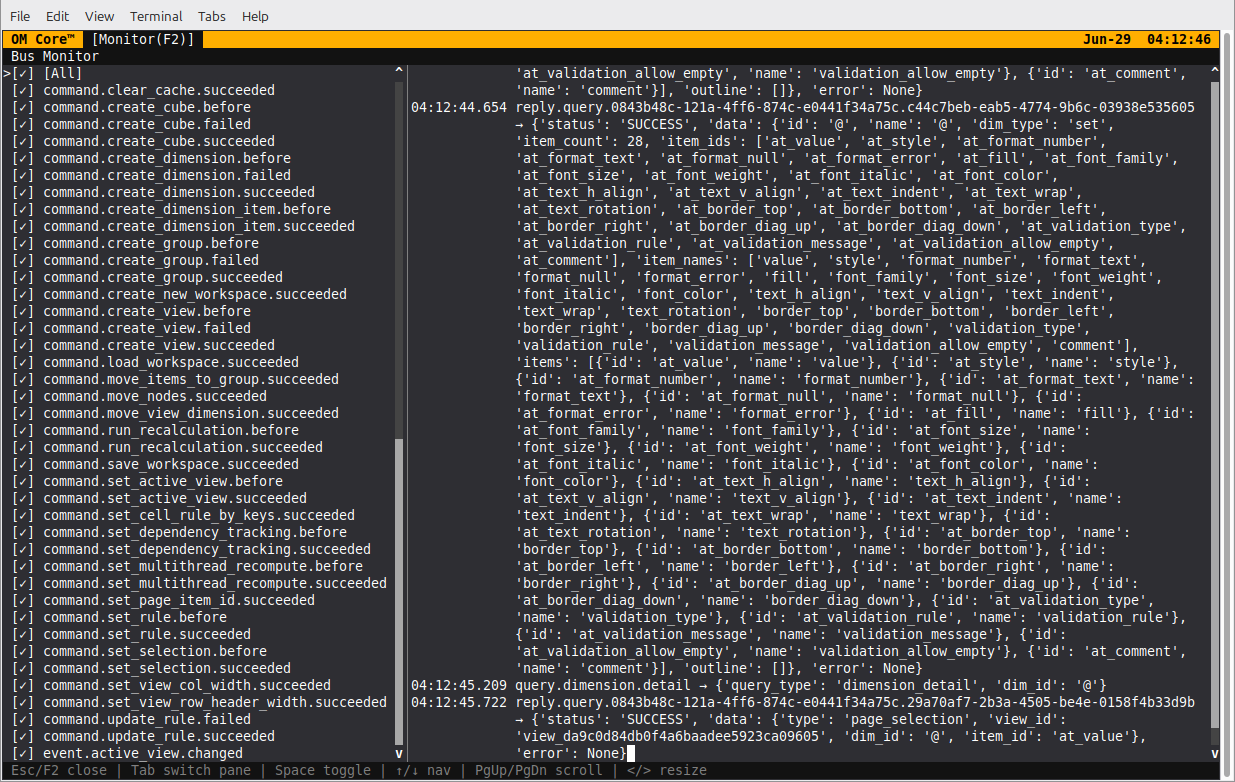
Task: Open the Help menu
Action: (x=256, y=16)
